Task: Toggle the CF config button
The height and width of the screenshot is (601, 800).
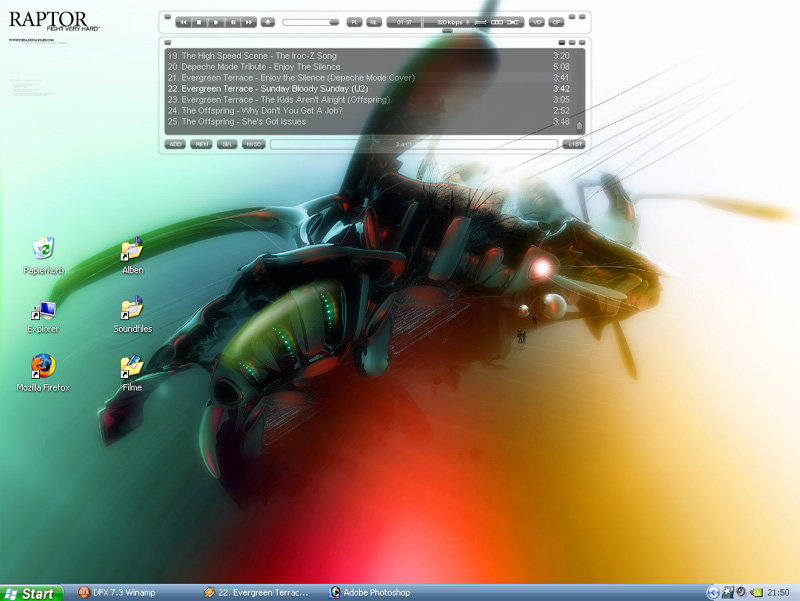Action: click(556, 22)
